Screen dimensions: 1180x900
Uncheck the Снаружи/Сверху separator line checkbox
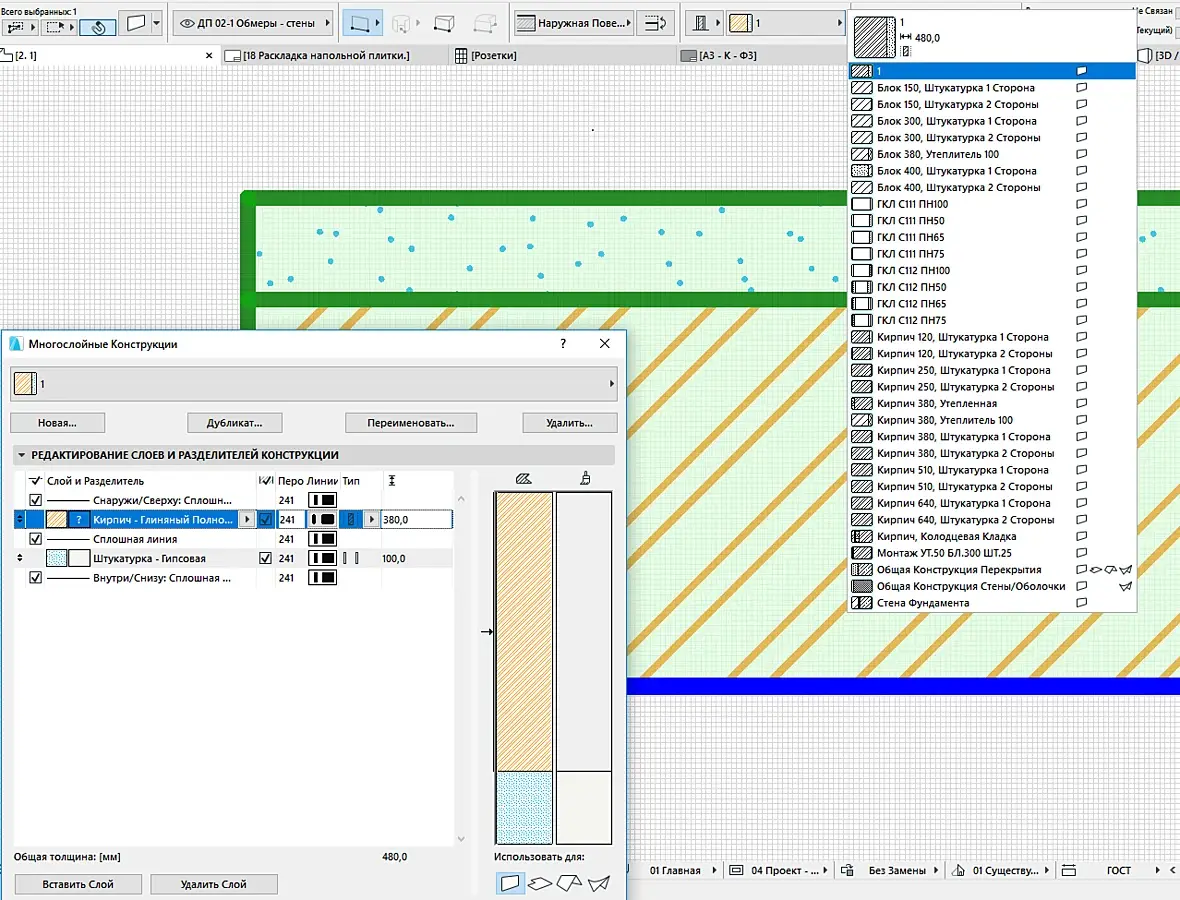(36, 500)
